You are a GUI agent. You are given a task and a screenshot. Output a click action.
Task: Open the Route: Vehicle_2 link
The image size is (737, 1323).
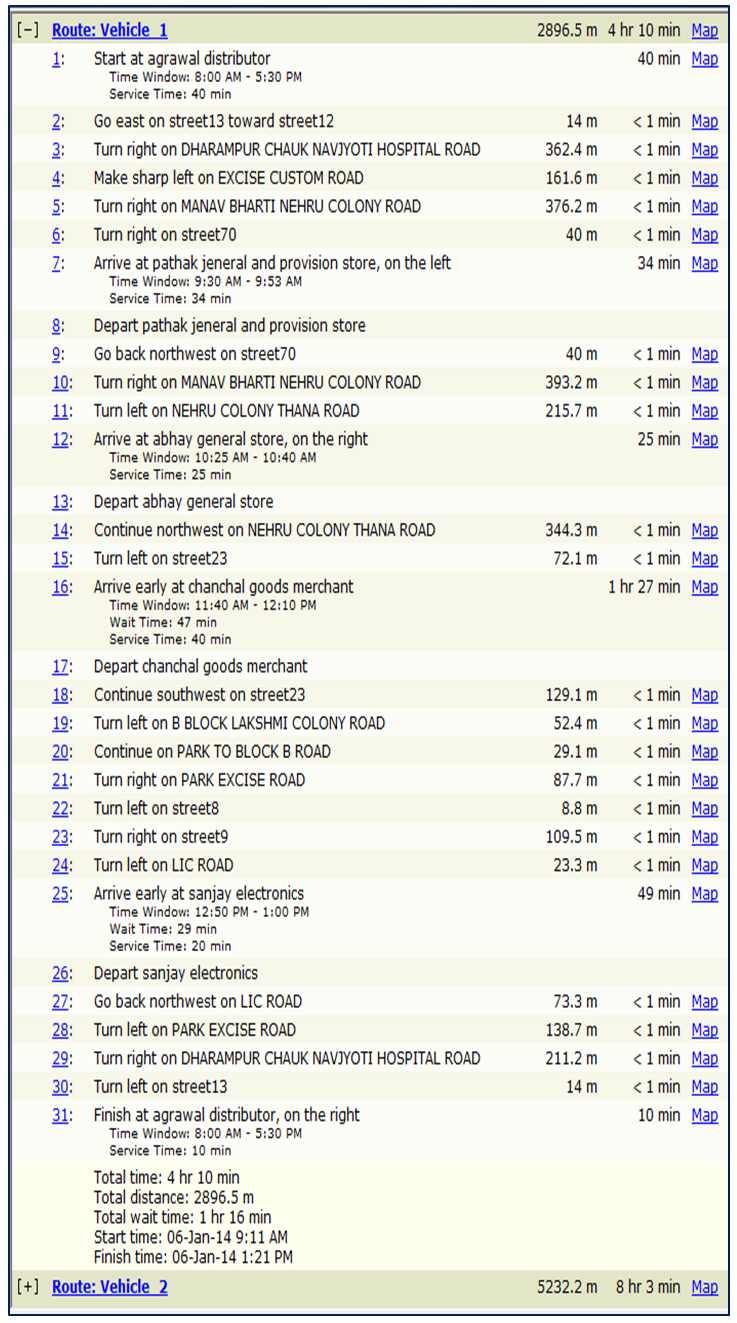[110, 1287]
